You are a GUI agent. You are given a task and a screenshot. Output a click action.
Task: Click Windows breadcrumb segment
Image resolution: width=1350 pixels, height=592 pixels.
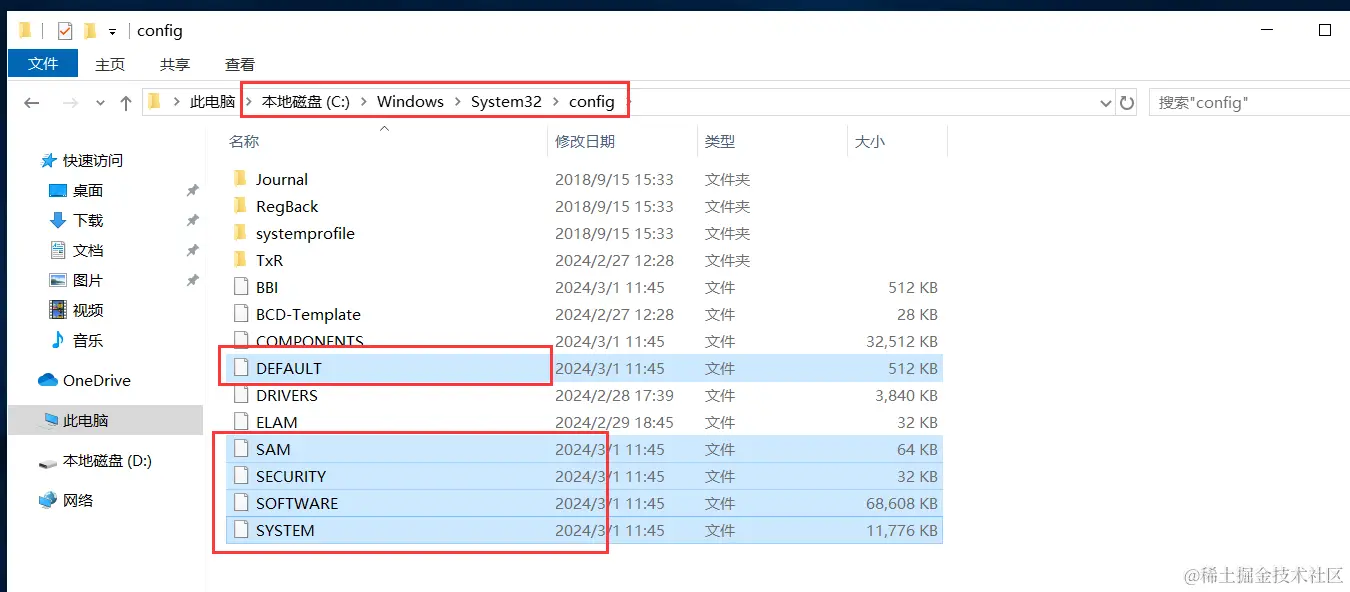(x=410, y=102)
